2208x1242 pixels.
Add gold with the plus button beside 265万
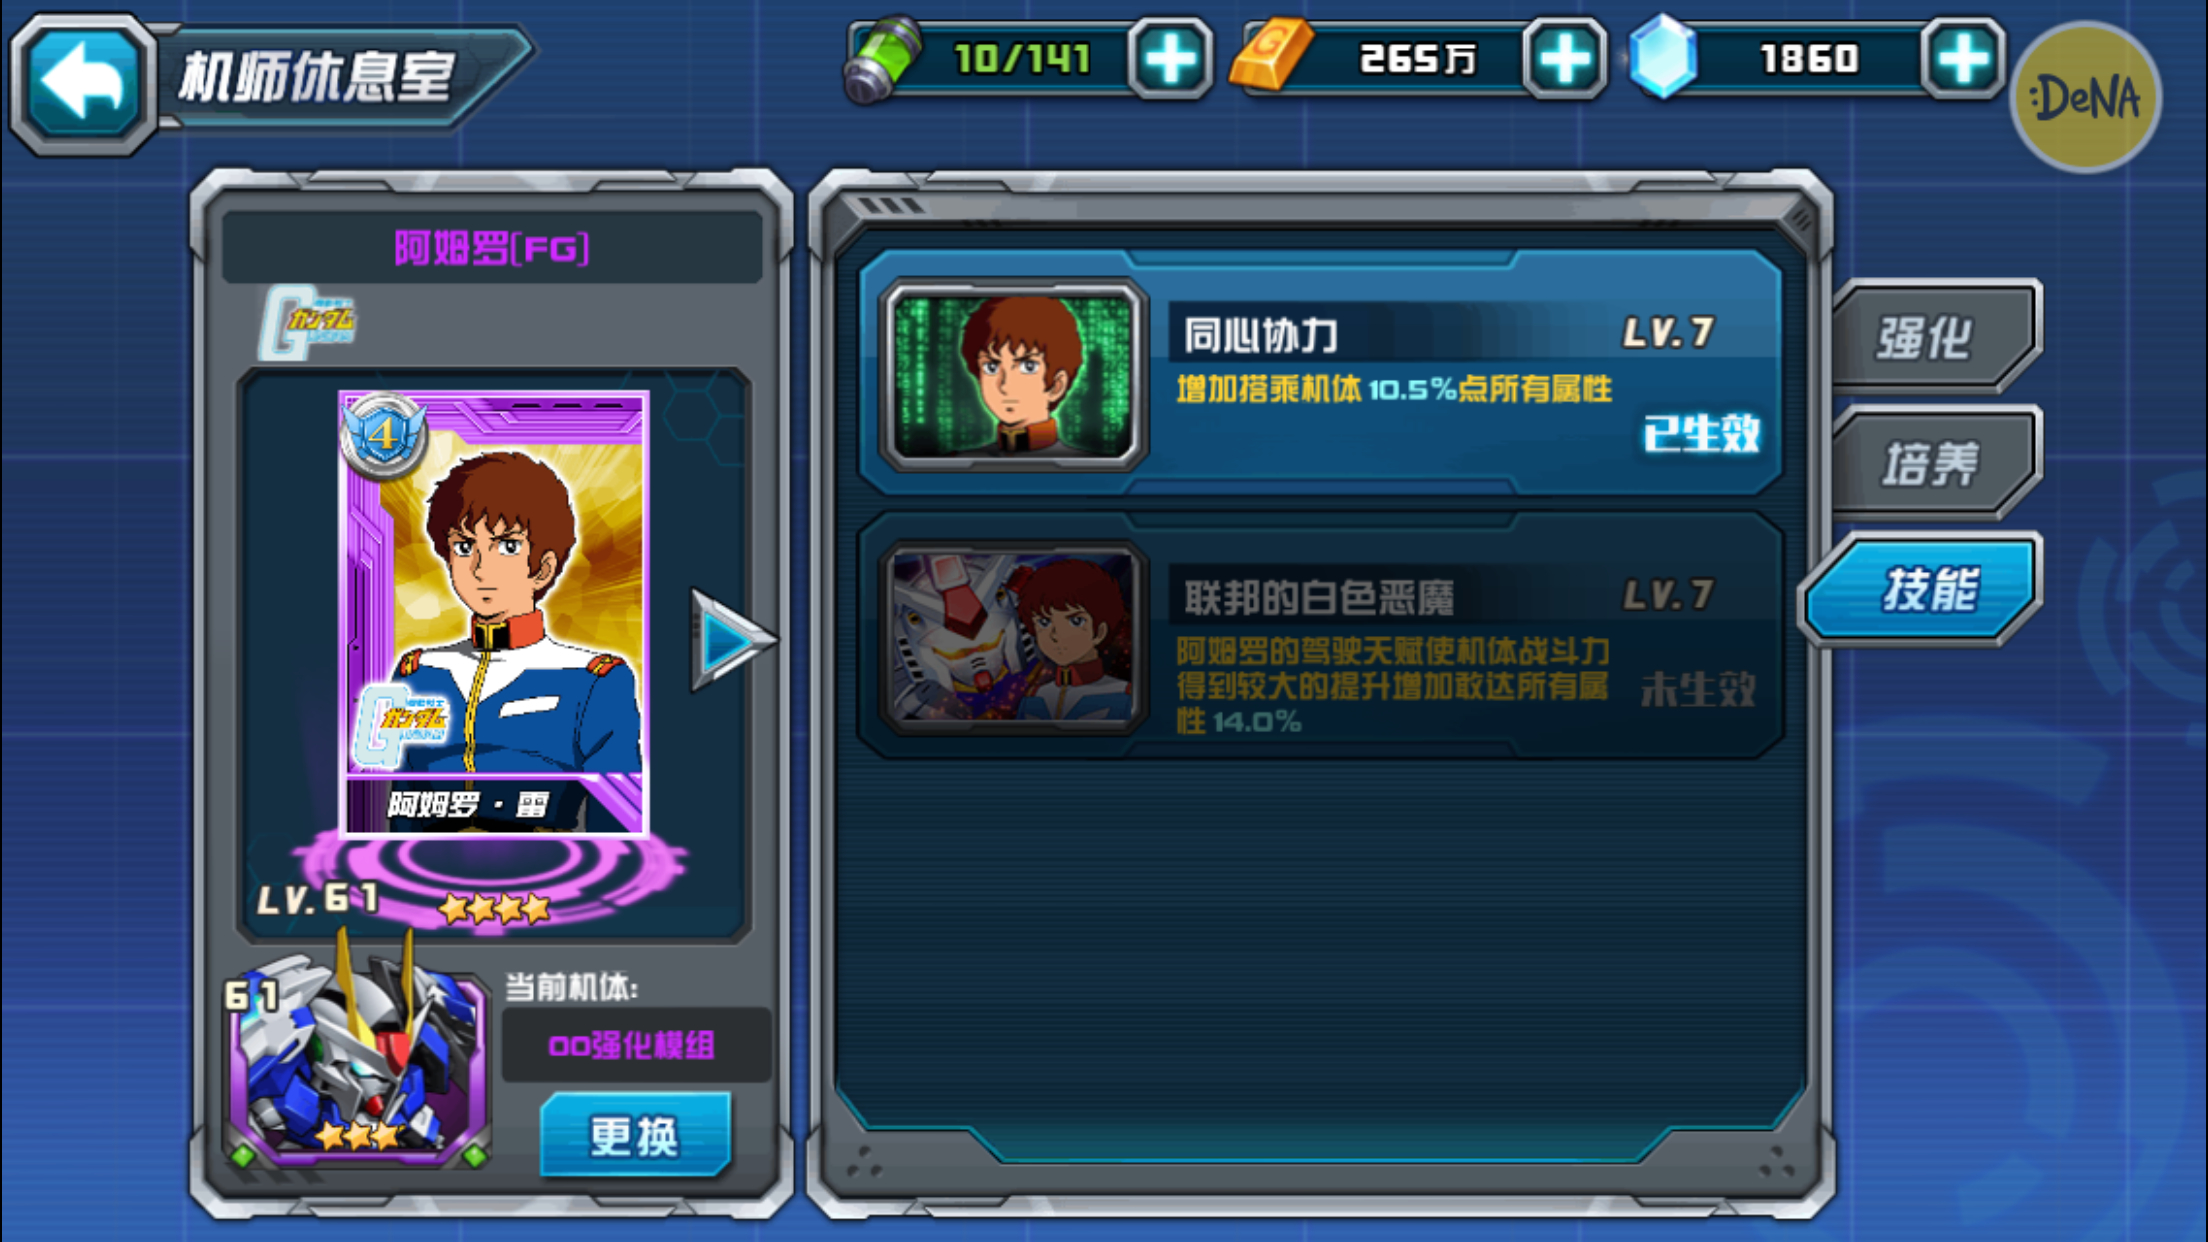[x=1564, y=59]
